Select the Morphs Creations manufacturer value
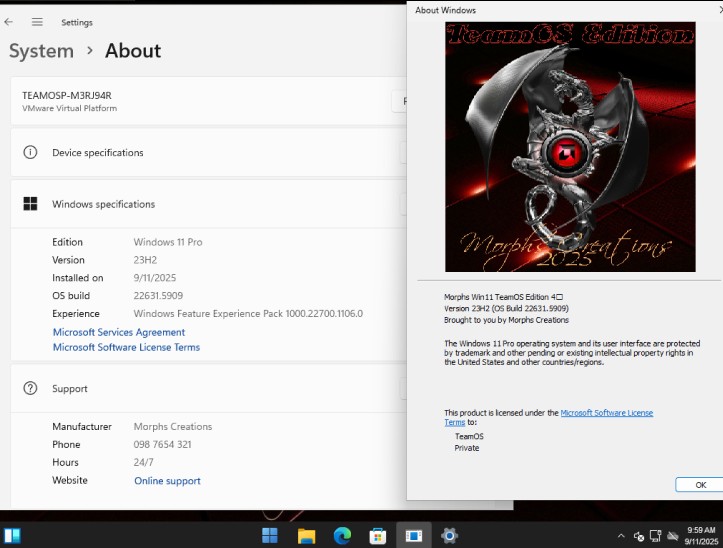The width and height of the screenshot is (723, 548). [x=173, y=427]
